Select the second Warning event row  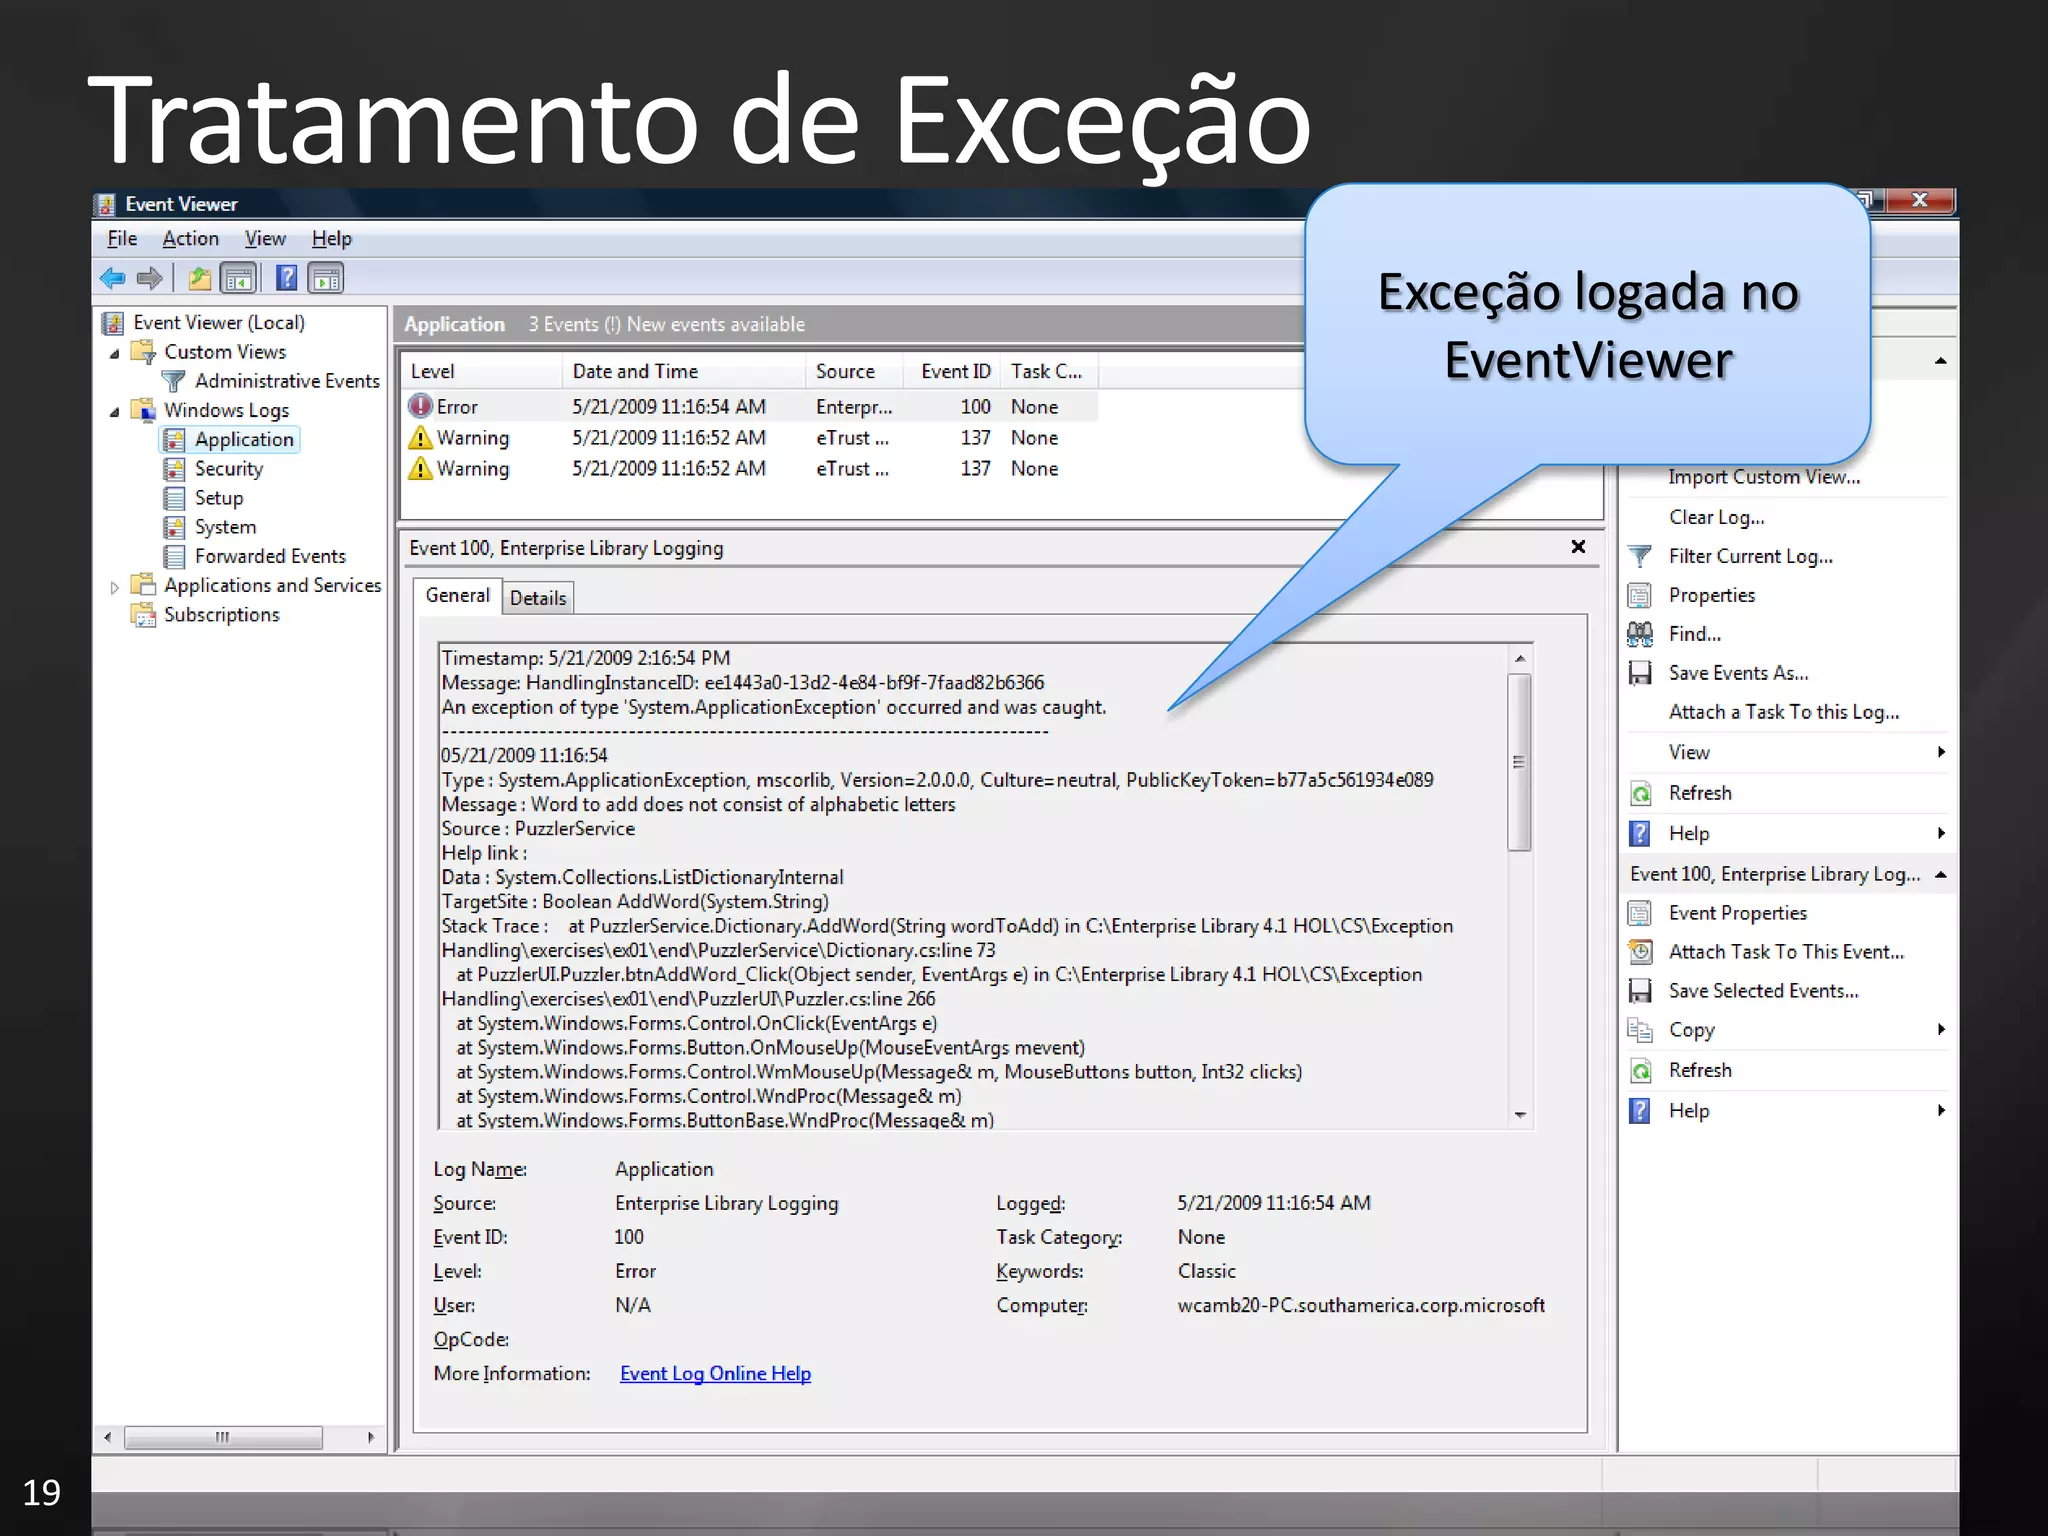click(x=750, y=469)
